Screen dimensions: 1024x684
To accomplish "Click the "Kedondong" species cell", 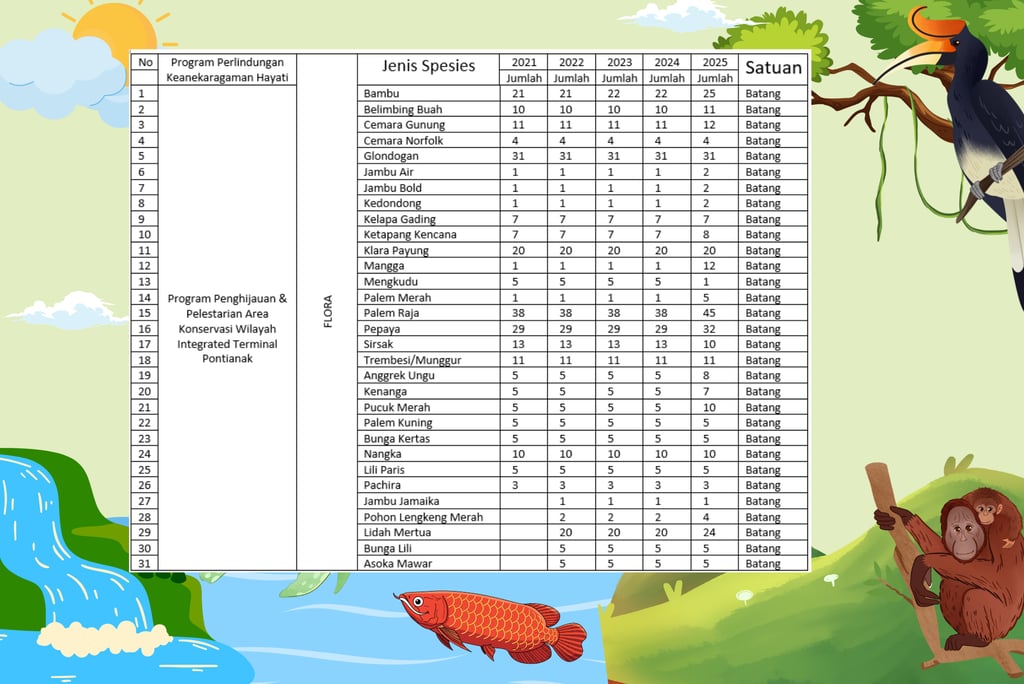I will tap(428, 203).
